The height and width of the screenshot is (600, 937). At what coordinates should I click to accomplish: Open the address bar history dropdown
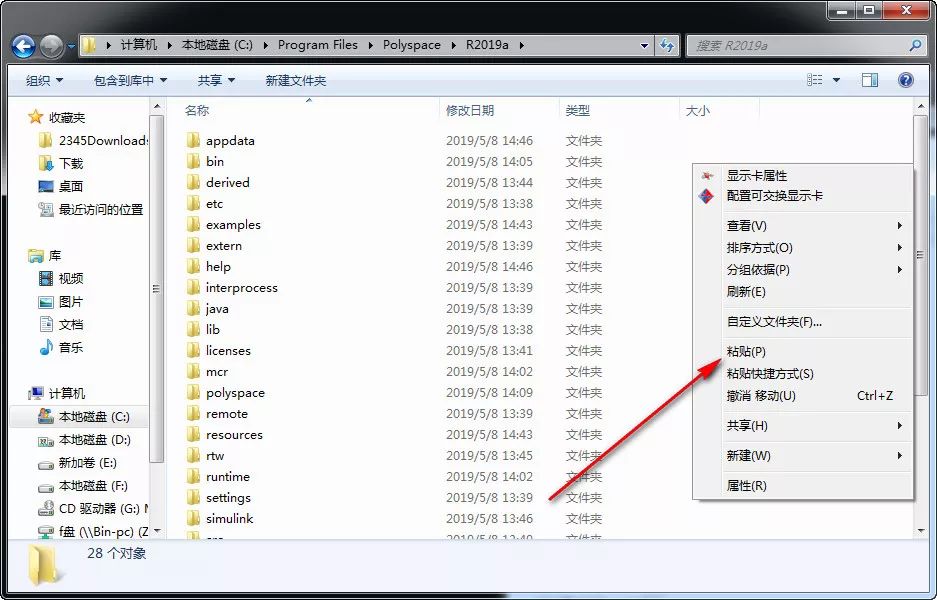(644, 45)
